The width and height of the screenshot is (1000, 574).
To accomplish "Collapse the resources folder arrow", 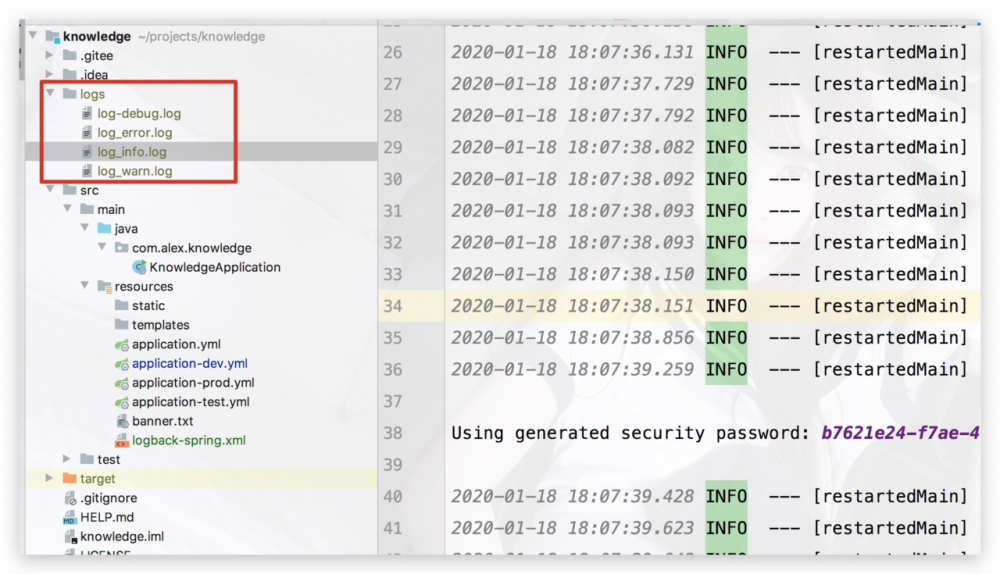I will click(85, 286).
